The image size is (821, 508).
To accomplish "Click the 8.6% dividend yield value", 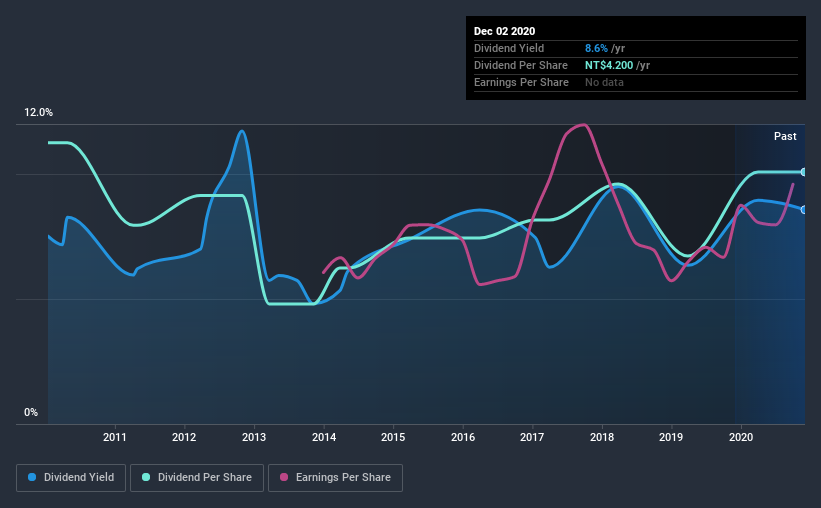I will (x=596, y=48).
